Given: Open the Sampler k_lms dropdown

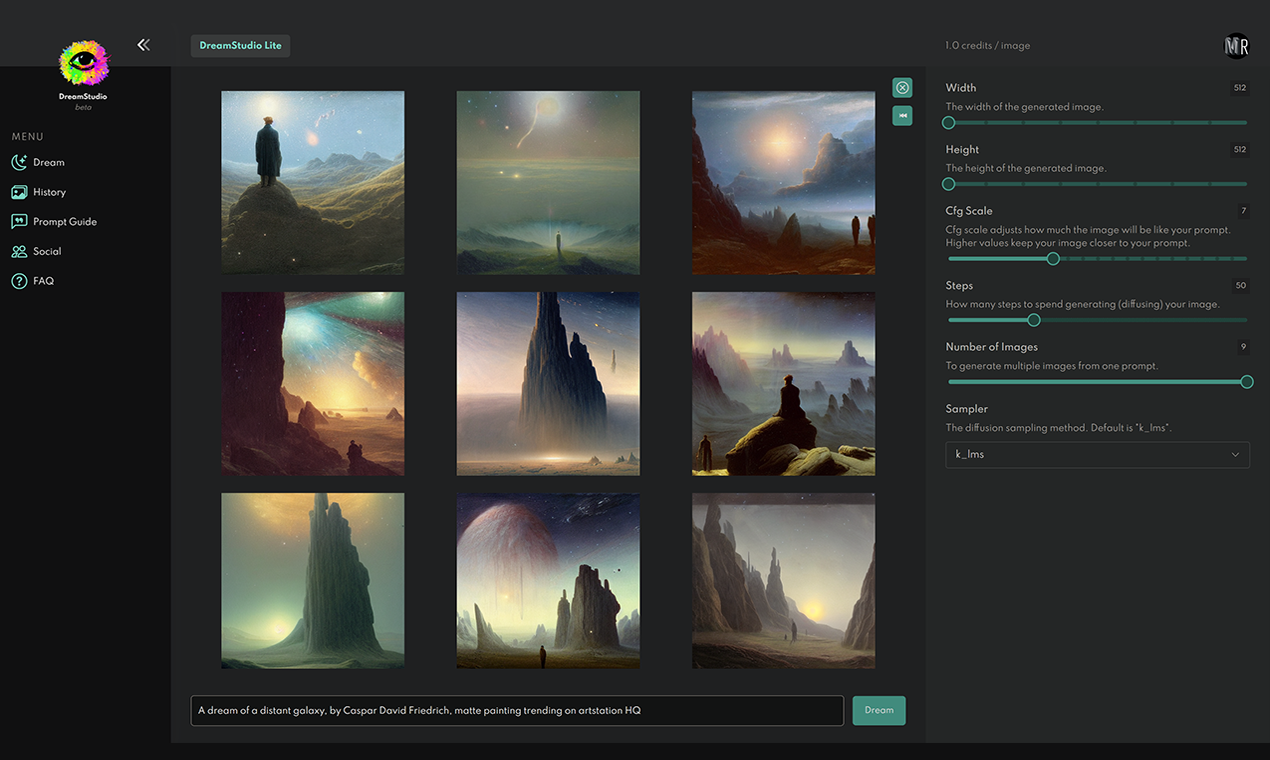Looking at the screenshot, I should click(x=1097, y=454).
